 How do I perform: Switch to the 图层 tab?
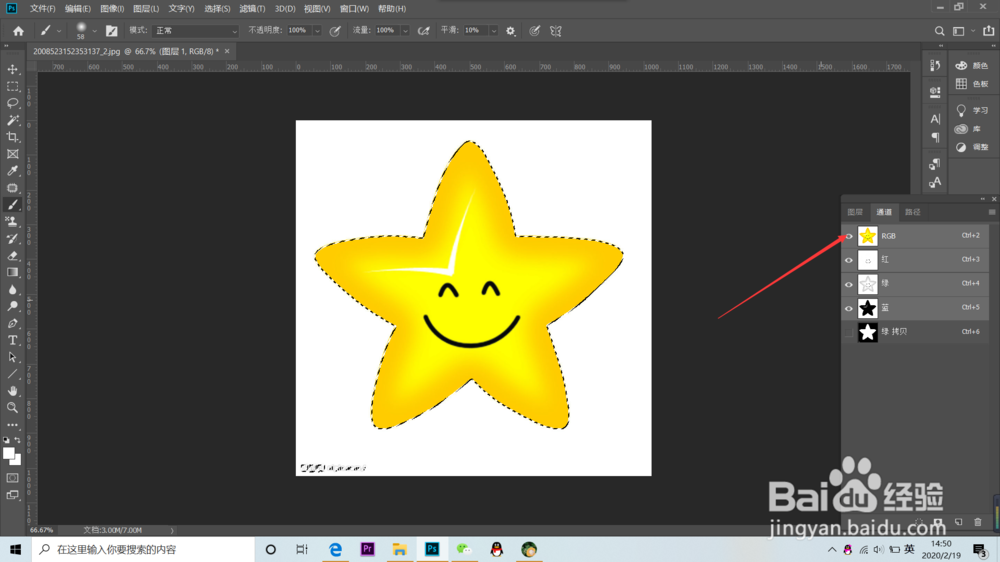coord(855,212)
